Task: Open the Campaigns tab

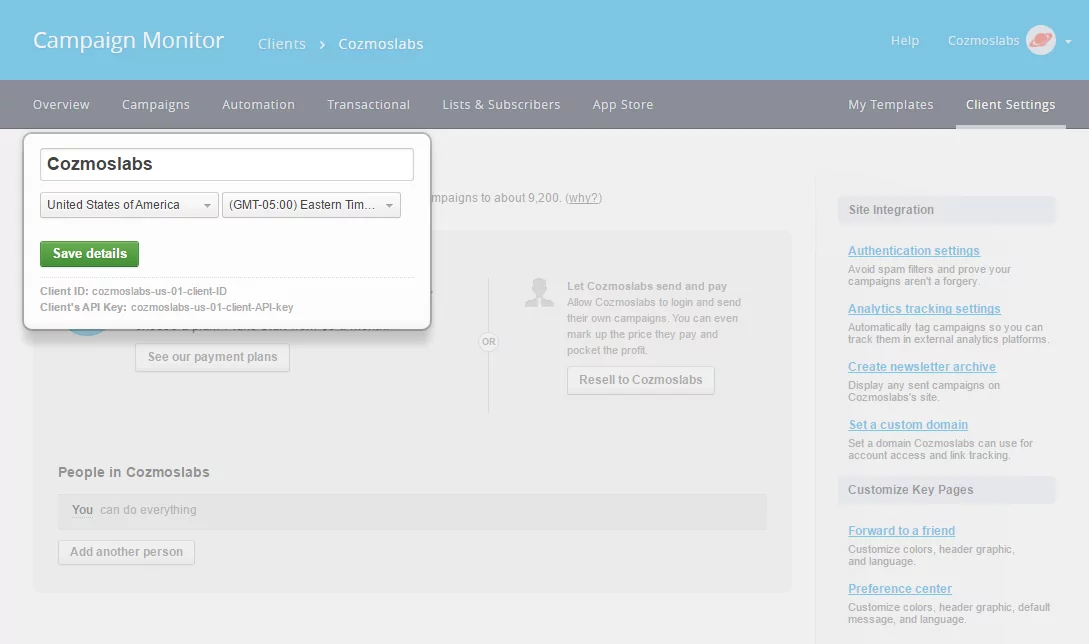Action: (x=156, y=104)
